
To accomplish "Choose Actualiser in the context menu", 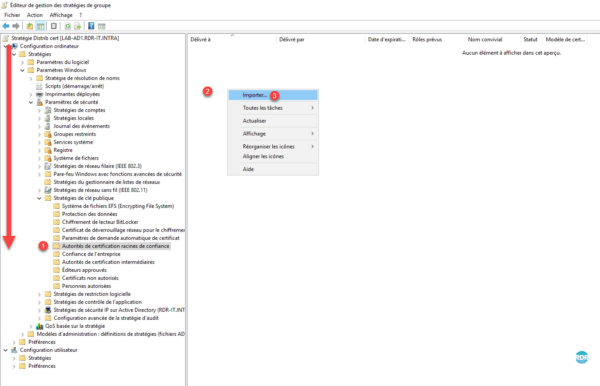I will pos(273,121).
